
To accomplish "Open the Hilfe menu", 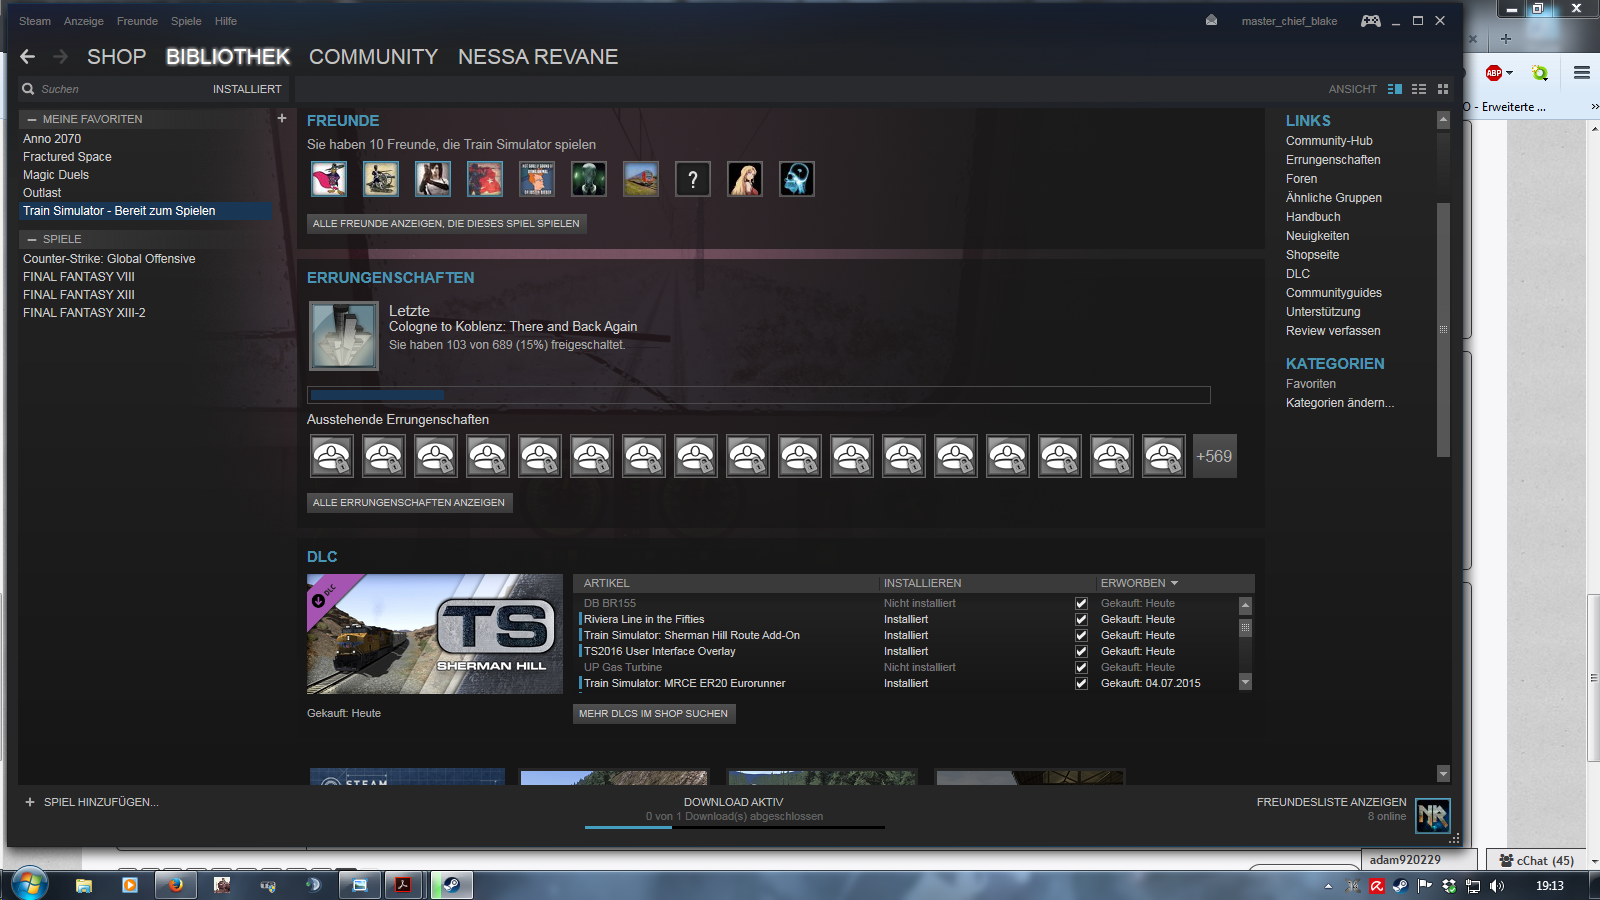I will [226, 21].
